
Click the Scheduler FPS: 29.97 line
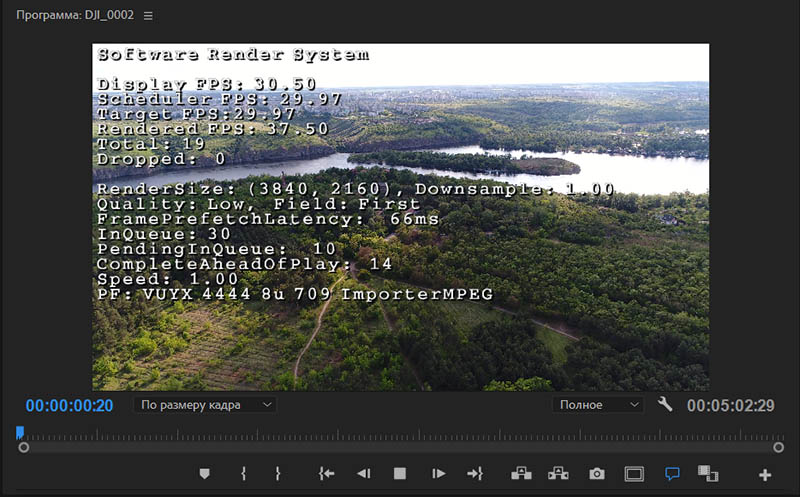219,99
